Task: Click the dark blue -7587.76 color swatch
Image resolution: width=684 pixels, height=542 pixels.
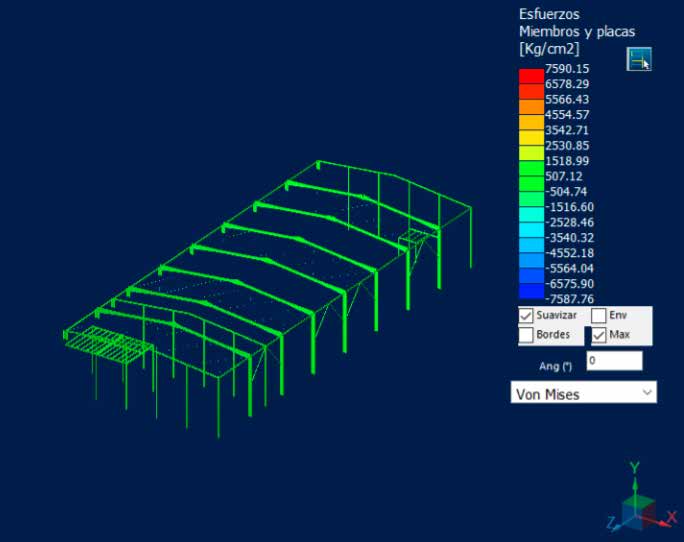Action: pyautogui.click(x=531, y=291)
